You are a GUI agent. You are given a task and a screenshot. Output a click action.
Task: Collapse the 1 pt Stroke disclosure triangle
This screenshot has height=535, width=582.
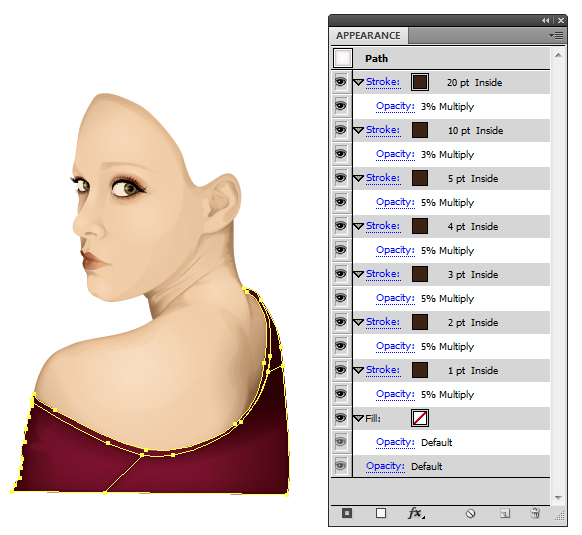pos(358,370)
